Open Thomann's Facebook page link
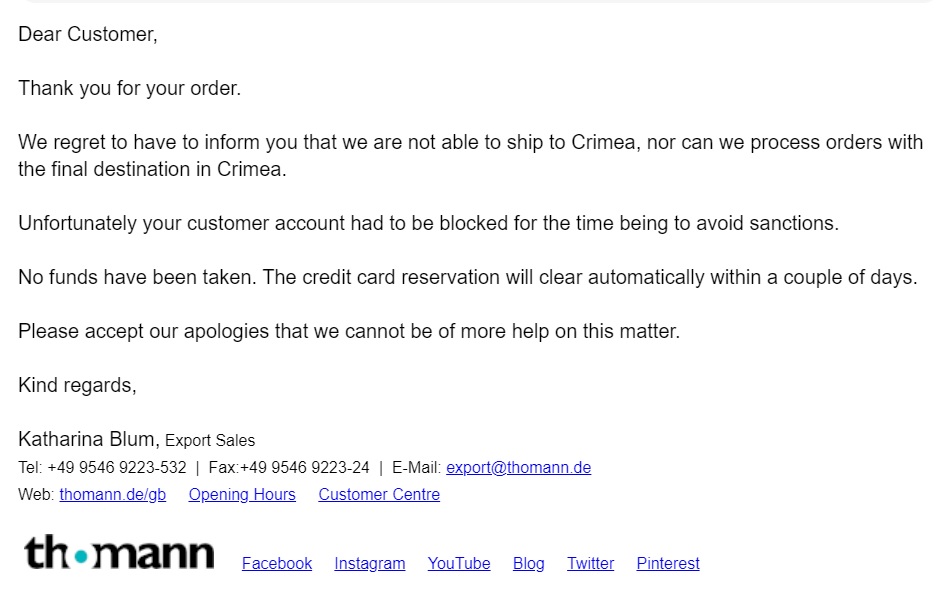The image size is (950, 596). (x=277, y=564)
